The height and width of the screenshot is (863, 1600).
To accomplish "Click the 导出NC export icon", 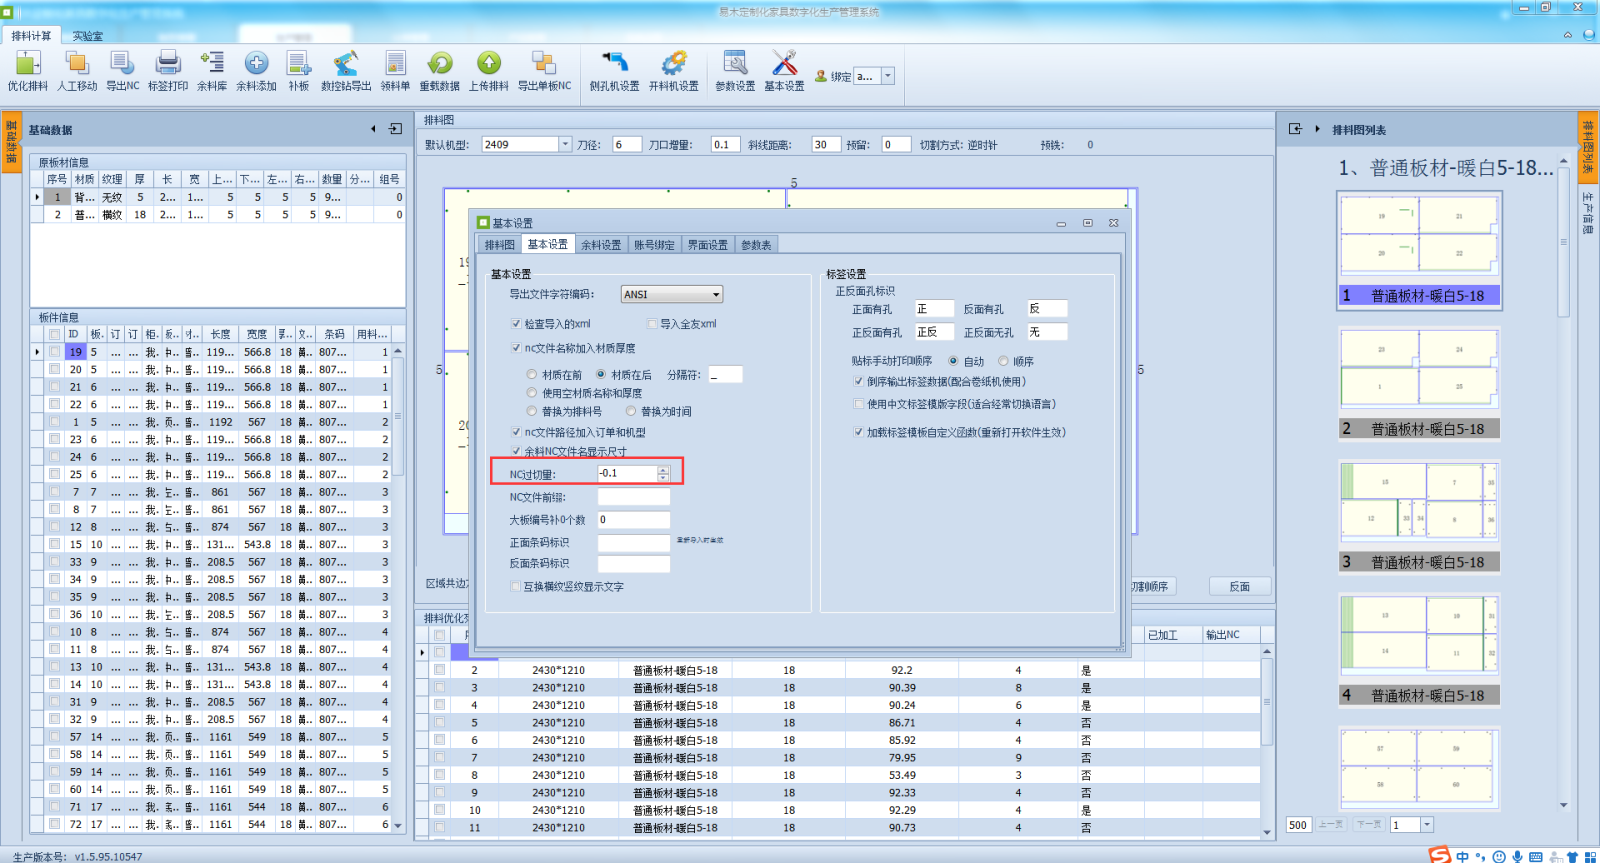I will 122,65.
